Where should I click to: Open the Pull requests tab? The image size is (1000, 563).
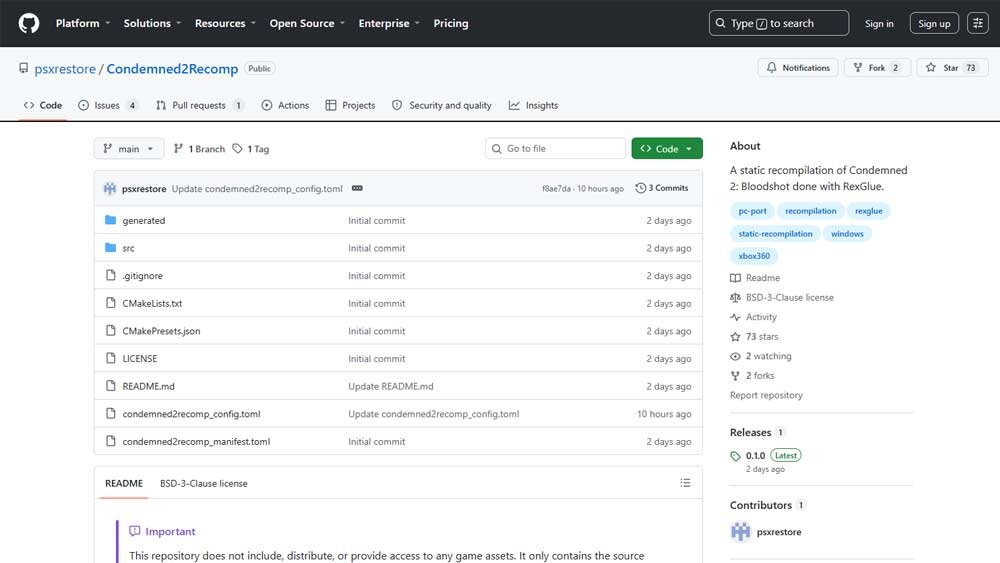point(199,105)
